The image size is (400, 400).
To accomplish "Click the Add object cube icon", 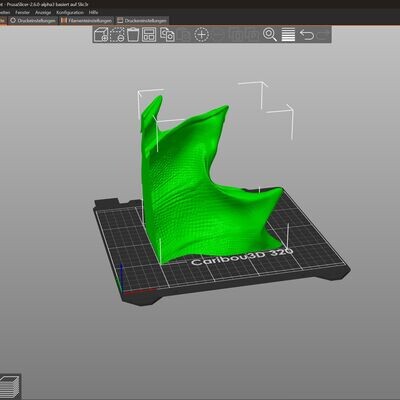I will [x=101, y=35].
